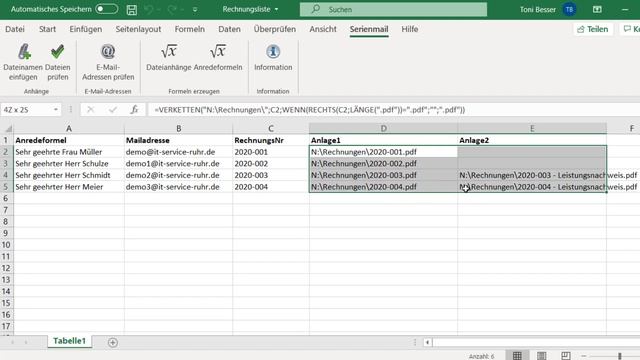Switch to Page Break preview icon
The width and height of the screenshot is (640, 360).
click(566, 356)
